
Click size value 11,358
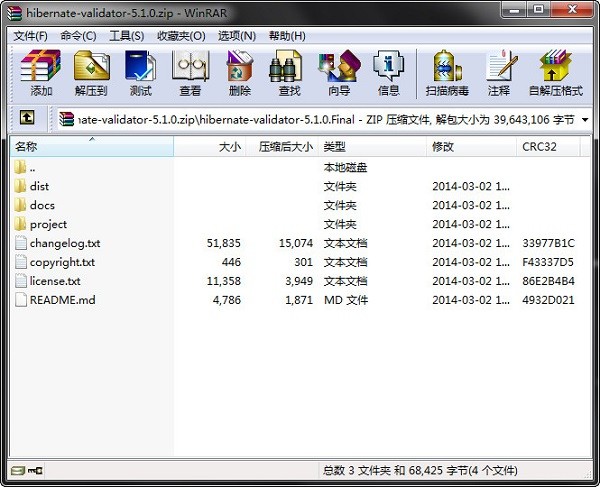click(224, 281)
